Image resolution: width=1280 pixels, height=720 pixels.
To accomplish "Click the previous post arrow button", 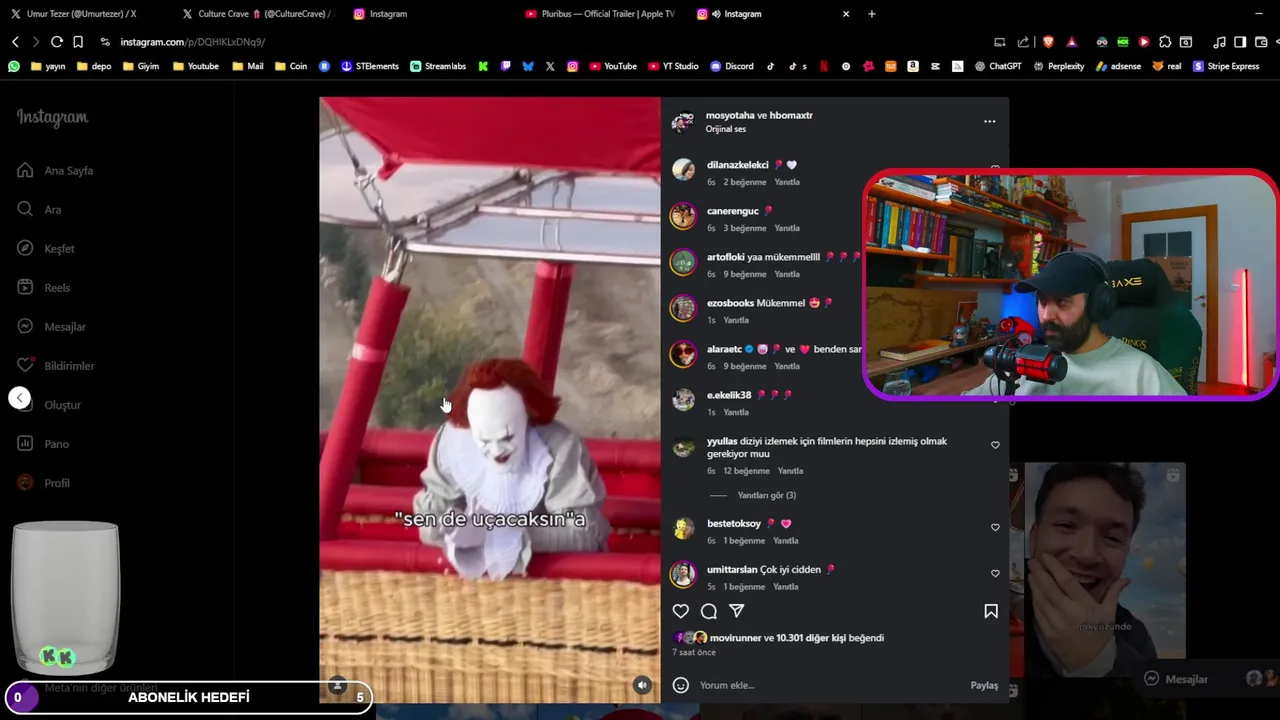I will point(20,398).
